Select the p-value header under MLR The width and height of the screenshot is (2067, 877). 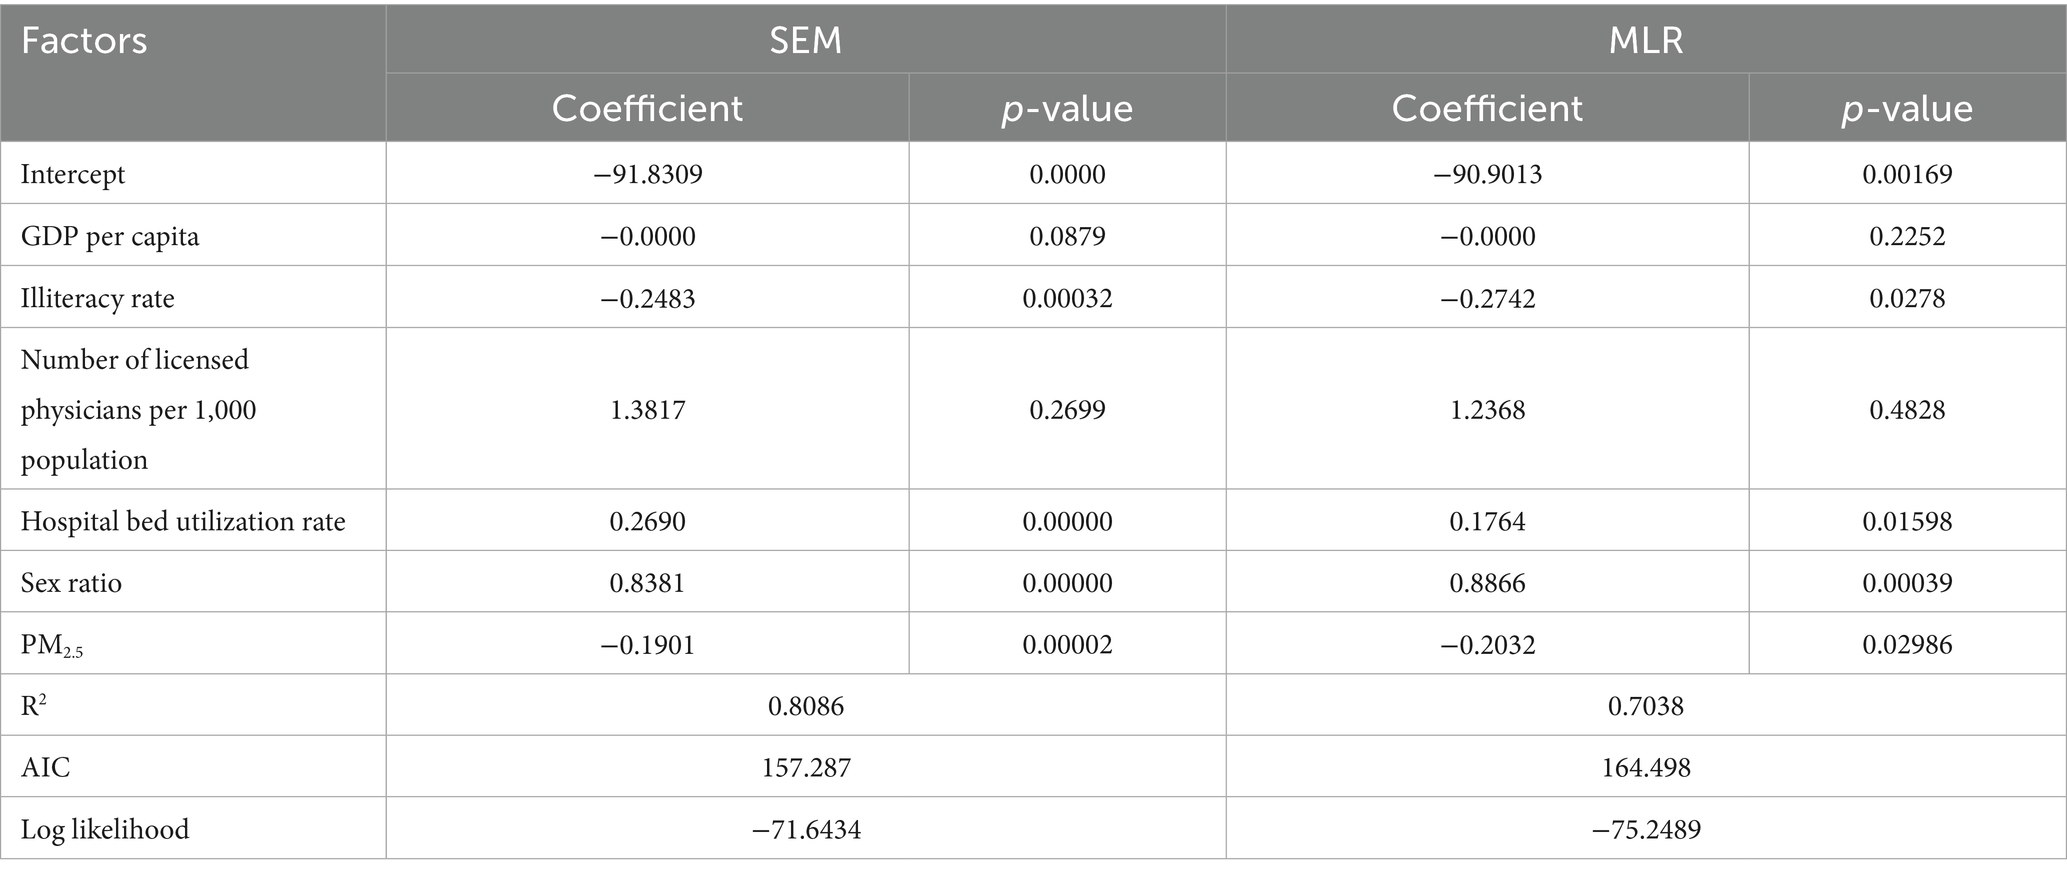(1906, 108)
